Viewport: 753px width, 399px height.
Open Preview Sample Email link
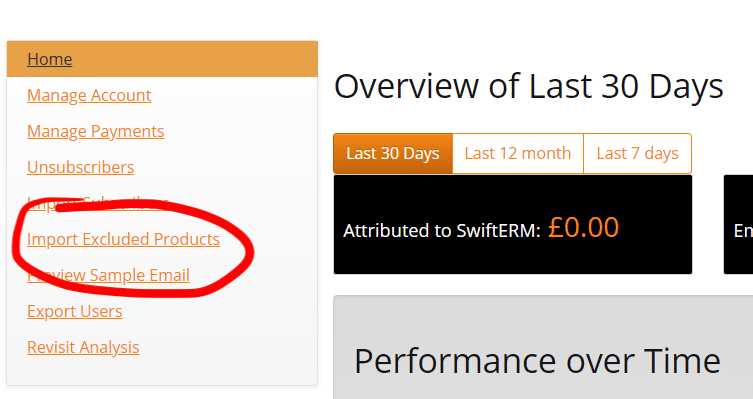click(x=108, y=275)
